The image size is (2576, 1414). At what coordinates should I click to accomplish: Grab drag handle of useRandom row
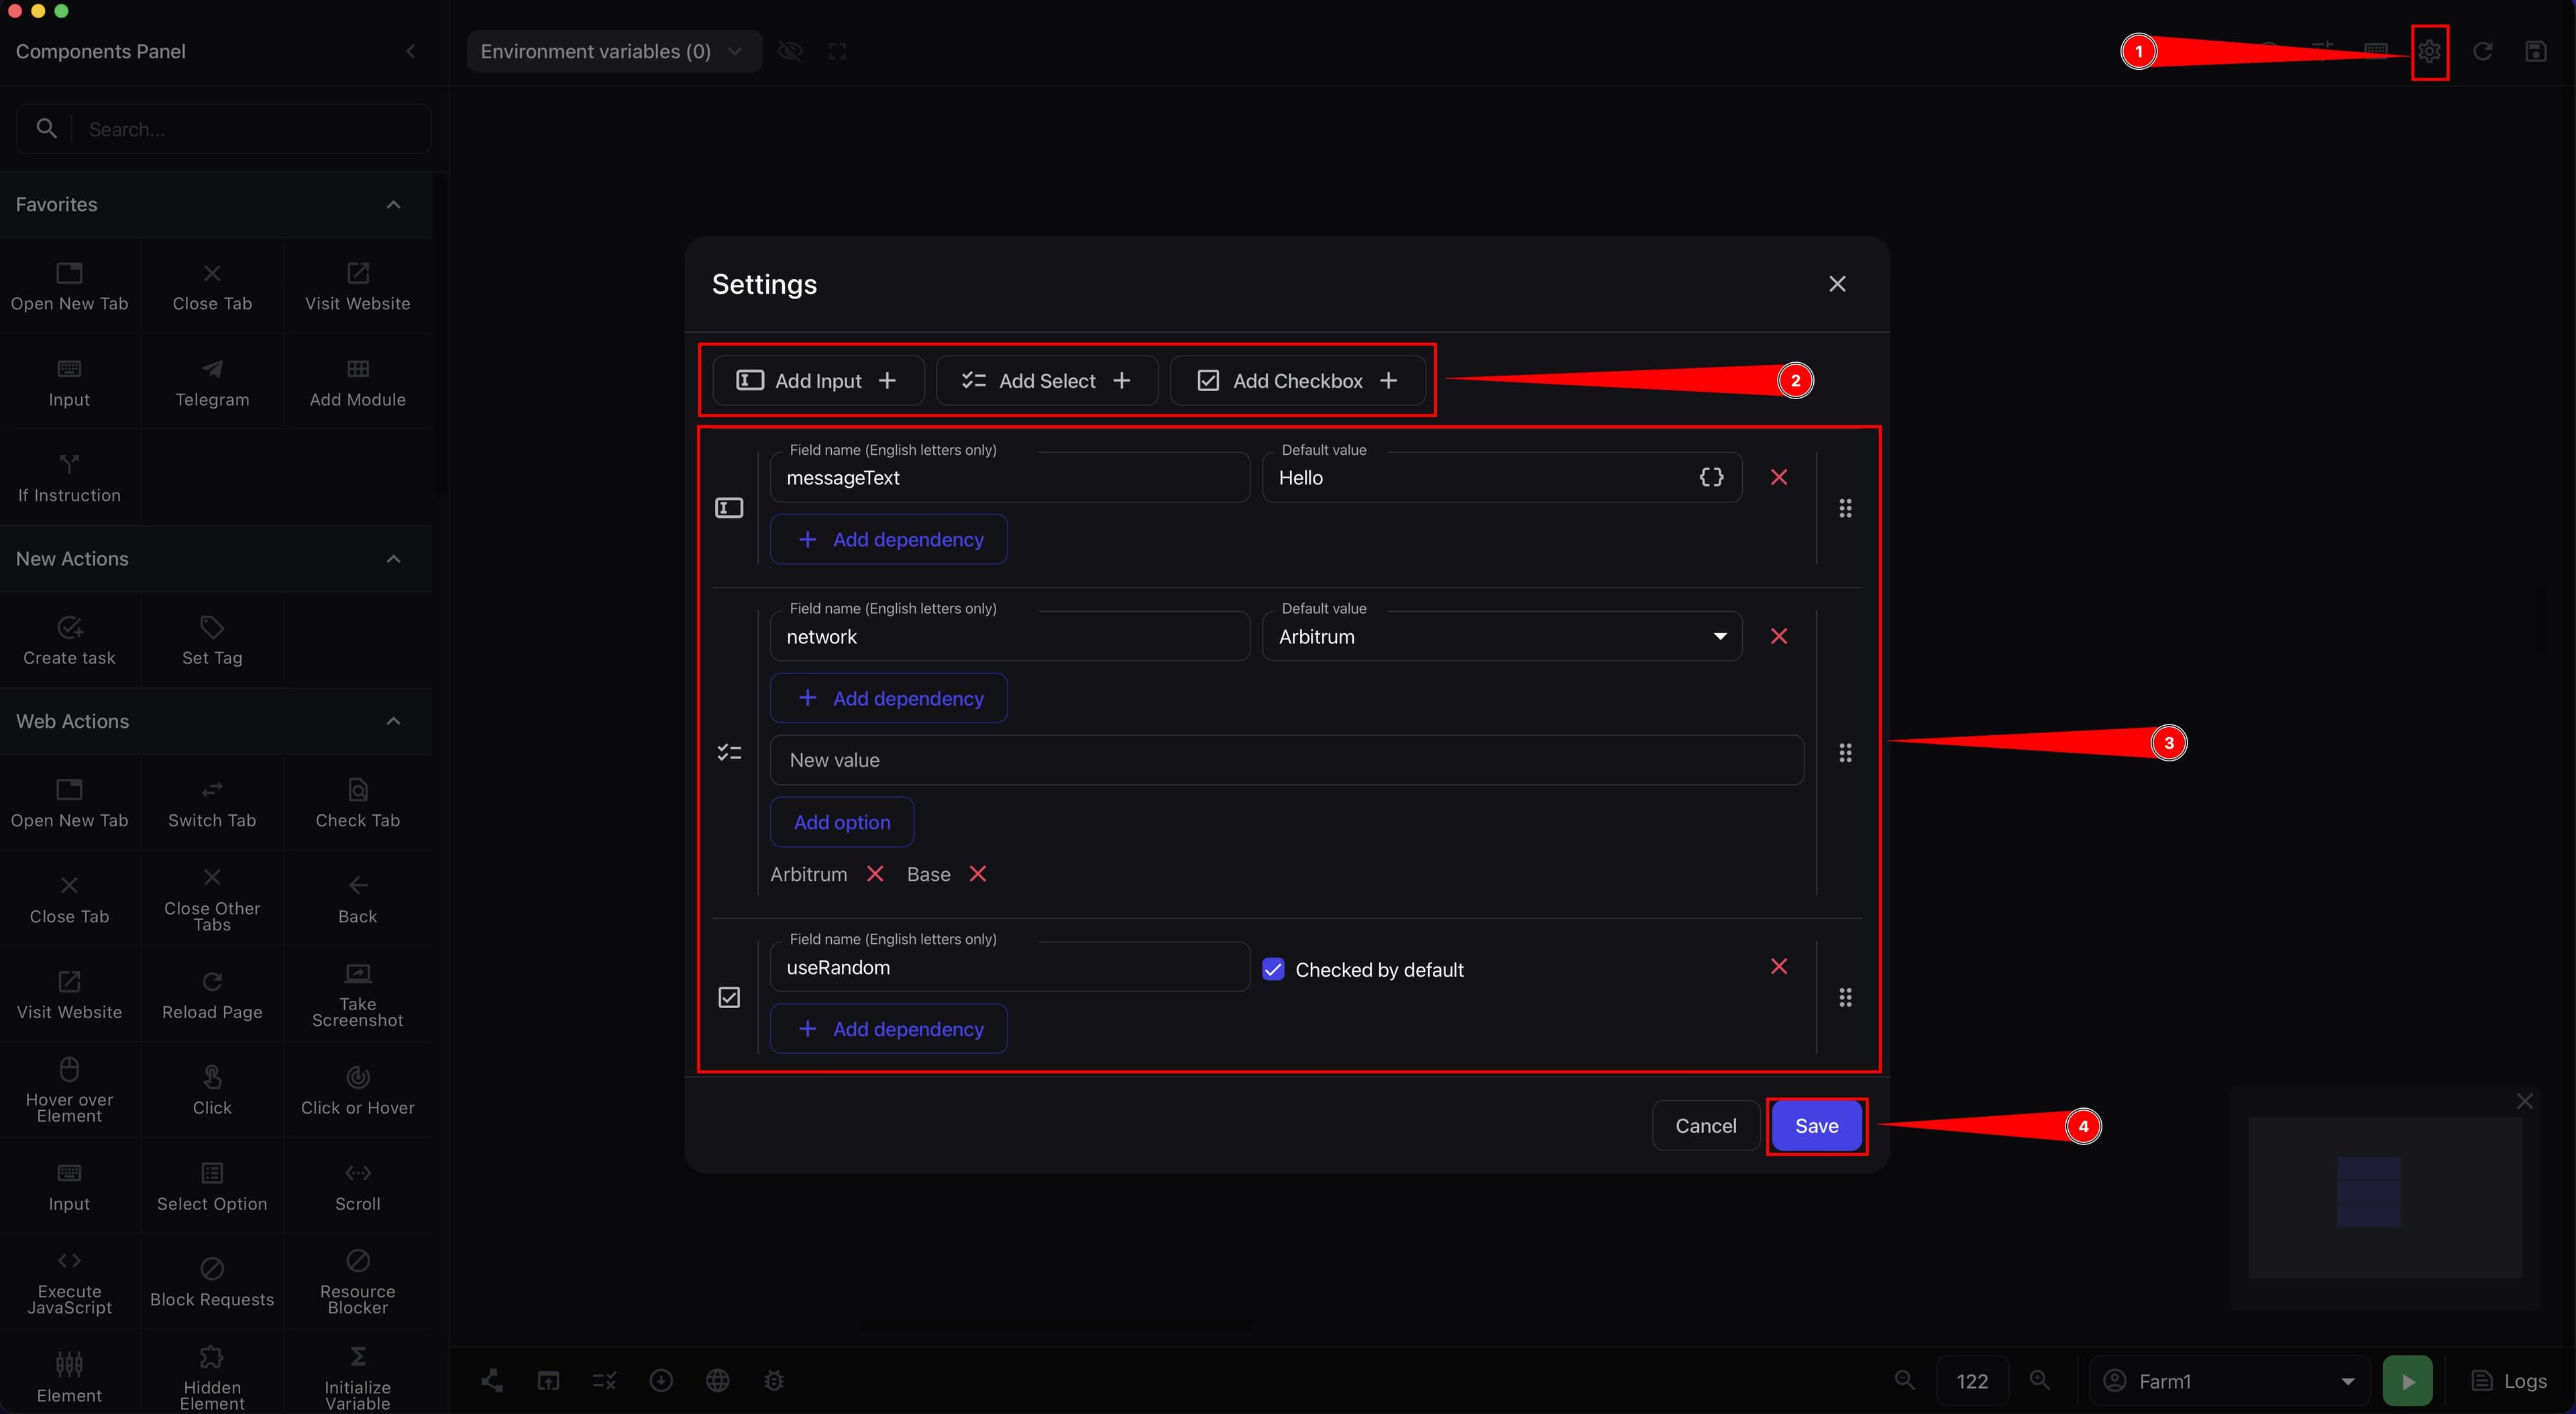1845,998
